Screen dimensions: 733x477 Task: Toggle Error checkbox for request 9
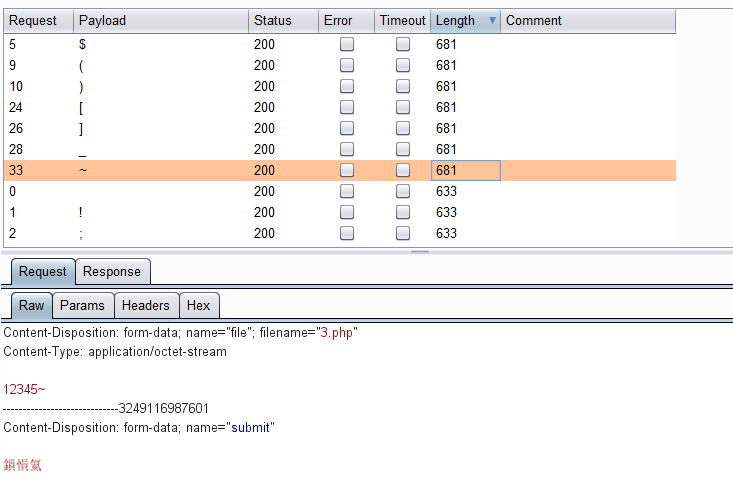(x=347, y=65)
